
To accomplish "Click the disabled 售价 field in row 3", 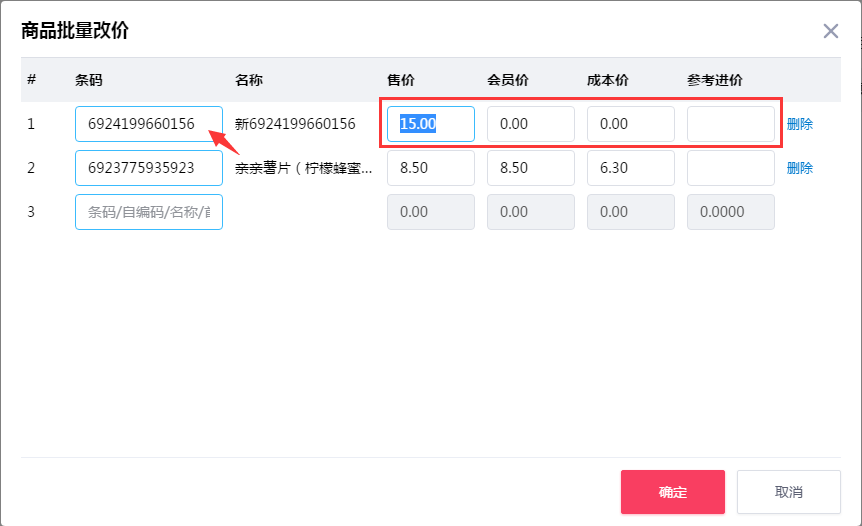I will click(x=430, y=212).
